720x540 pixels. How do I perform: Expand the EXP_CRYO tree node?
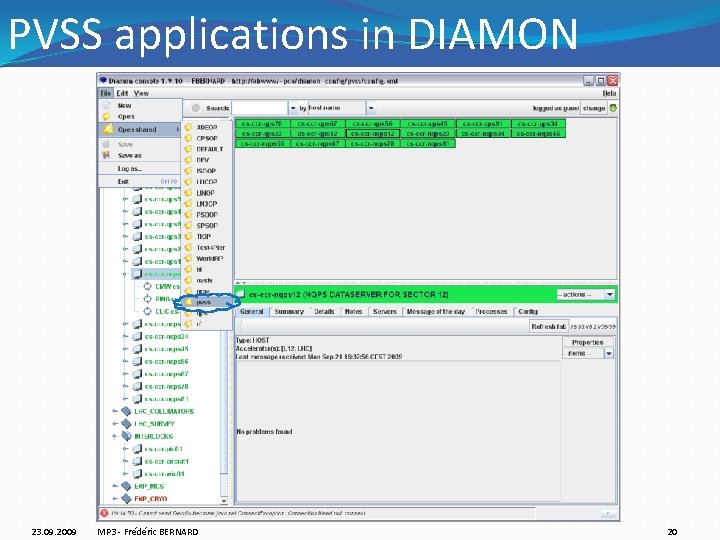pyautogui.click(x=115, y=499)
